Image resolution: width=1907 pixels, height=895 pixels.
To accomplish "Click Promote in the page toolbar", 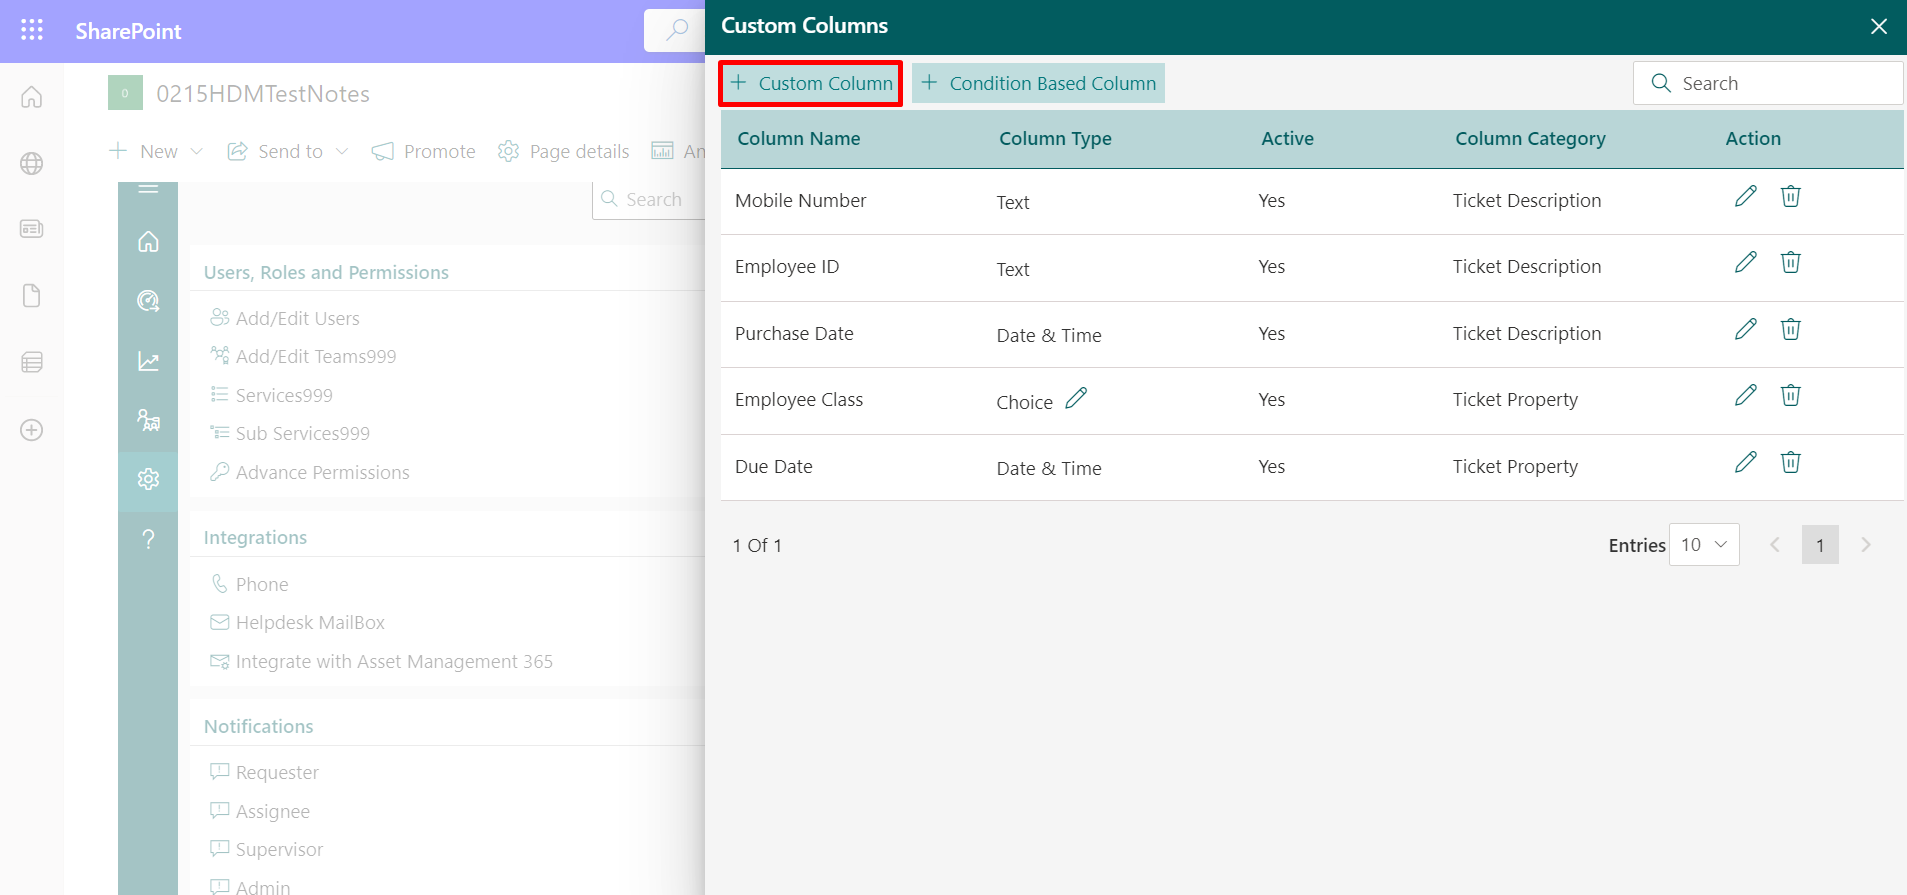I will coord(423,151).
